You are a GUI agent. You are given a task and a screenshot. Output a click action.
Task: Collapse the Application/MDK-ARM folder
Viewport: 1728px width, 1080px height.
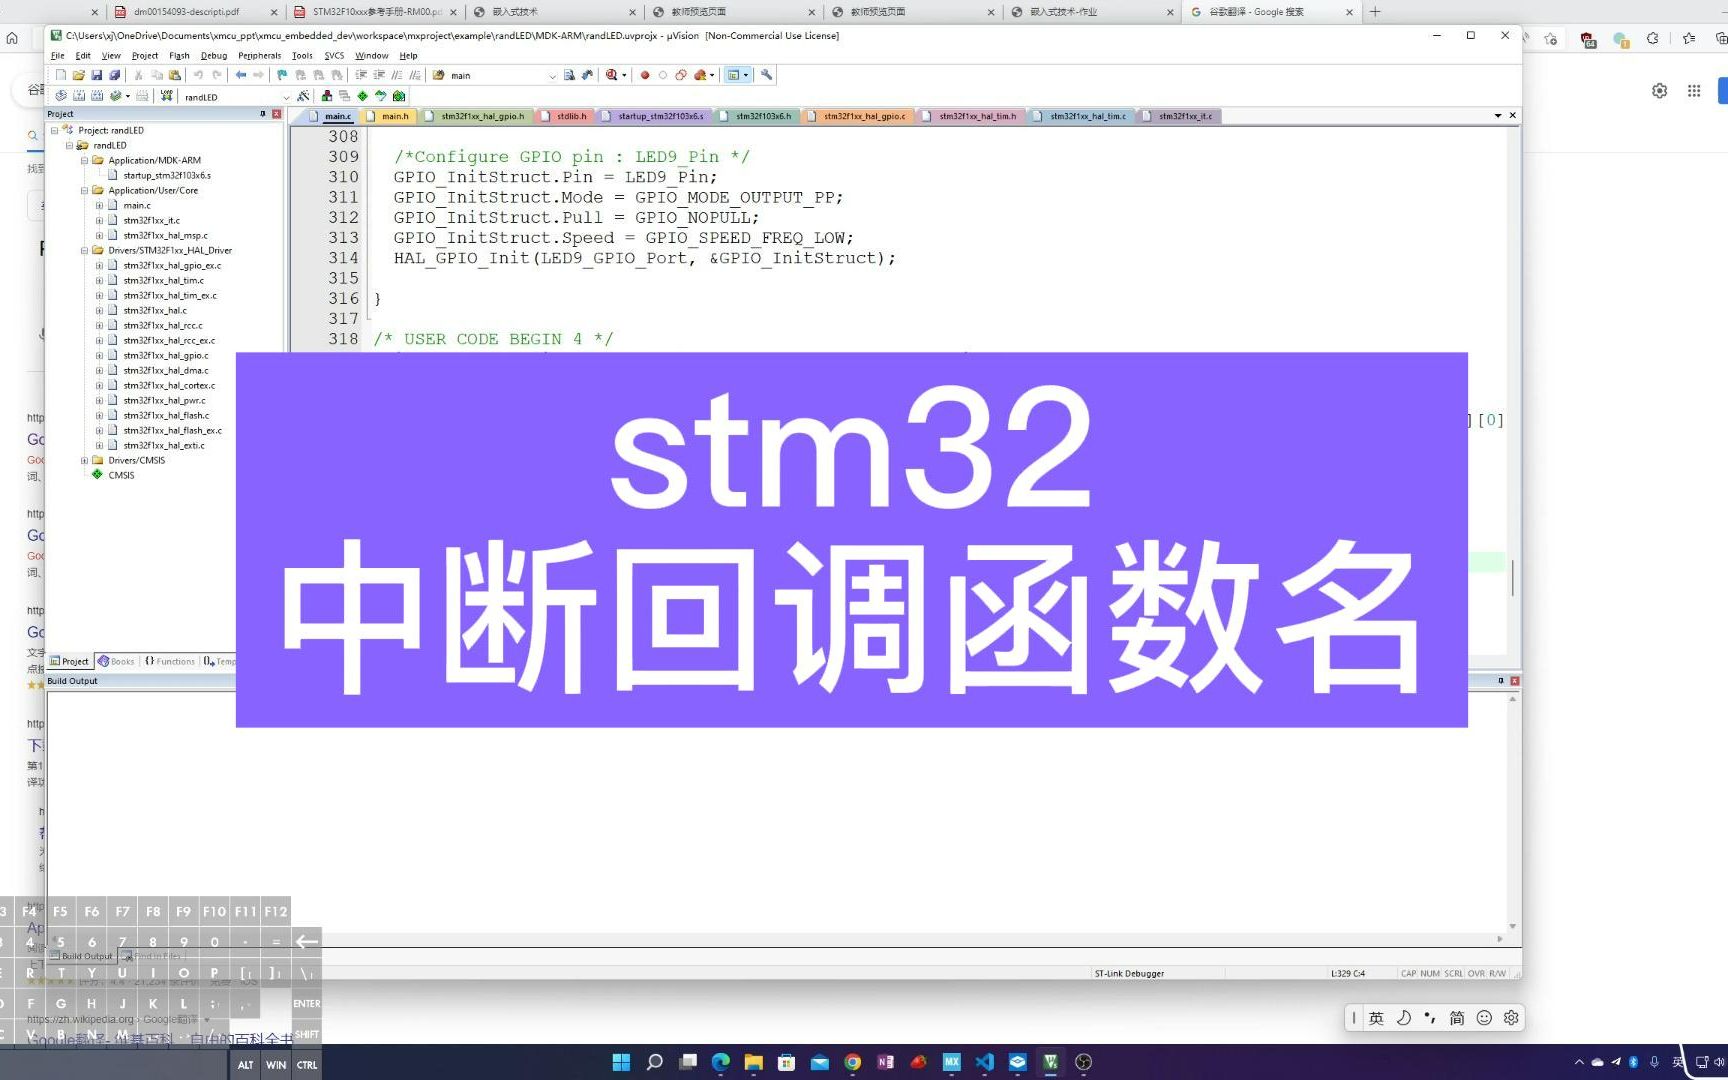click(84, 160)
